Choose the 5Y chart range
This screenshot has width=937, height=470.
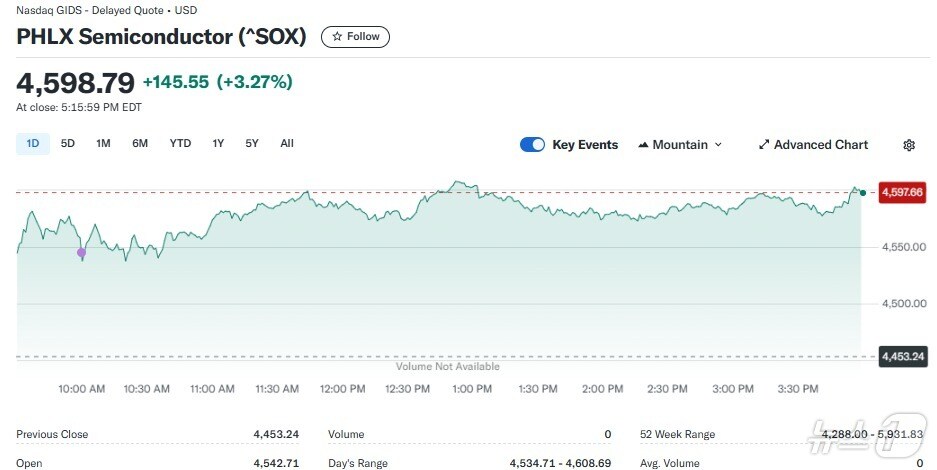coord(252,143)
